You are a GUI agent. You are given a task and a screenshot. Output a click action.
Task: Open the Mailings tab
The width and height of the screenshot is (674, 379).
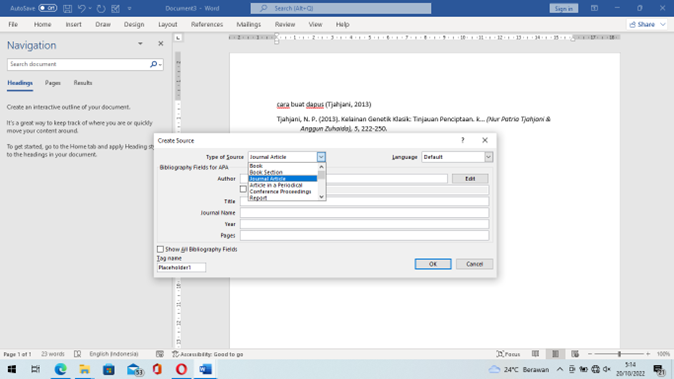(x=248, y=24)
